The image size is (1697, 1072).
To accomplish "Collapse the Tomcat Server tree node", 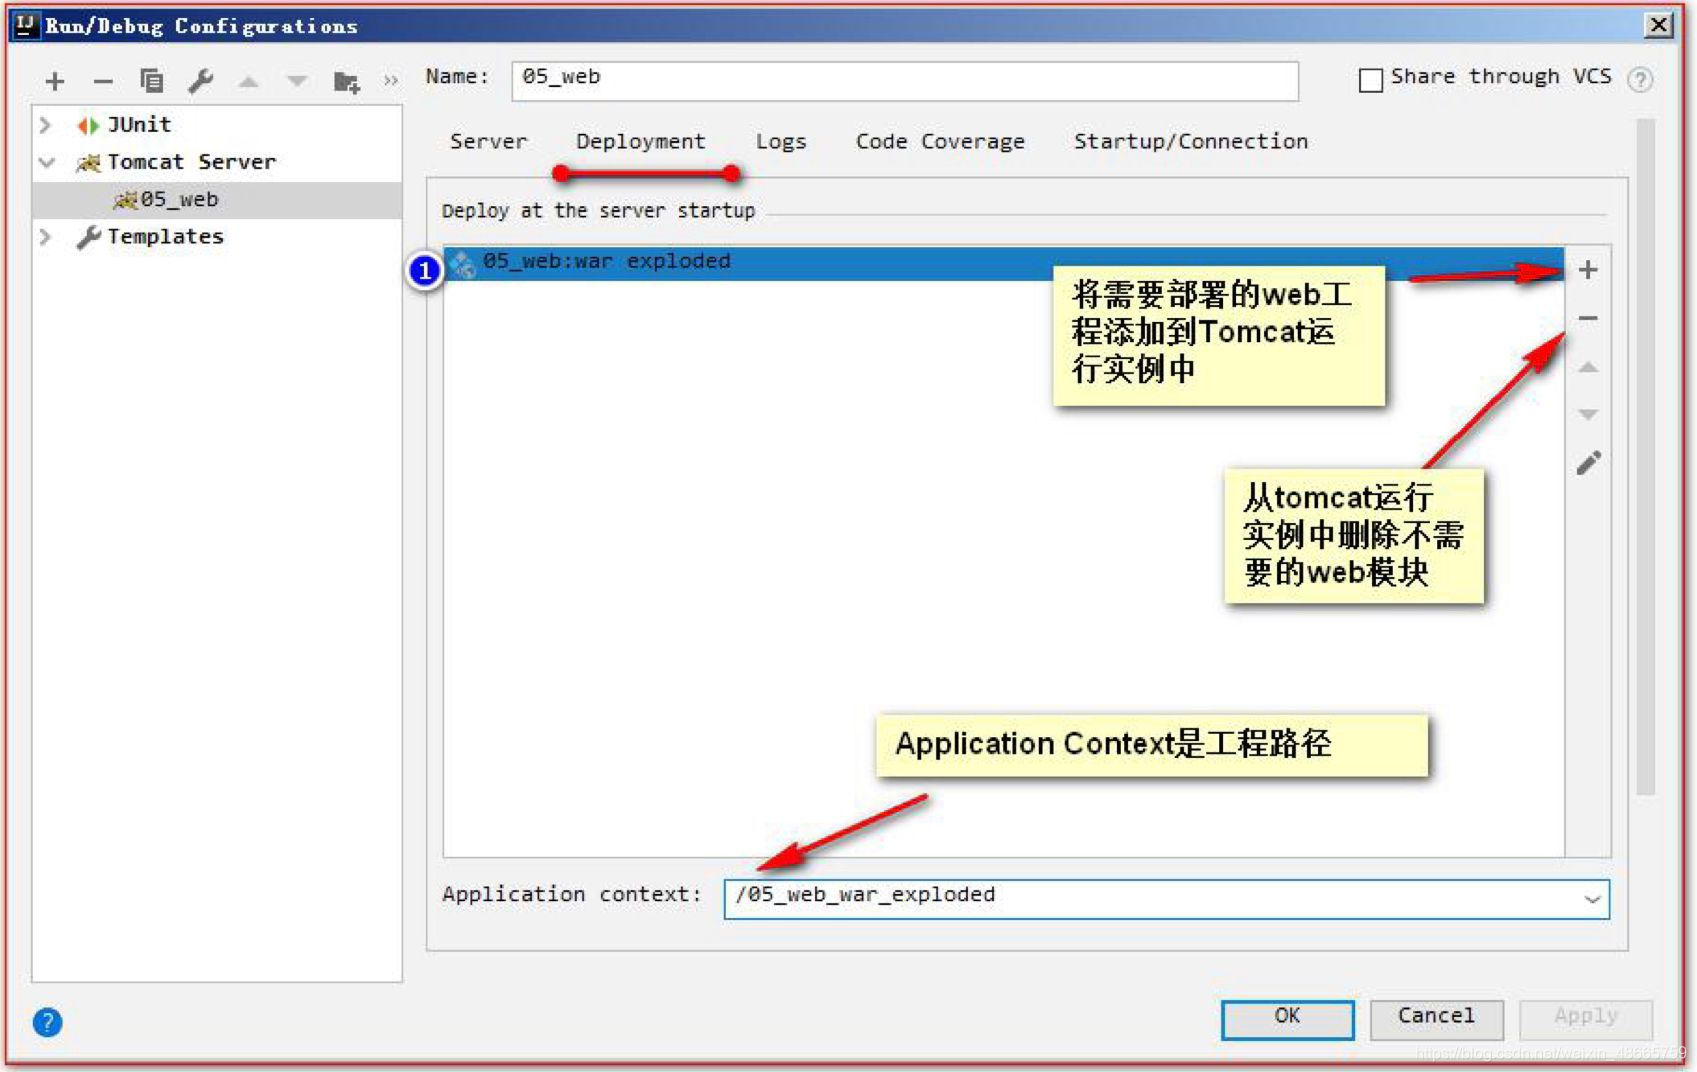I will coord(46,162).
